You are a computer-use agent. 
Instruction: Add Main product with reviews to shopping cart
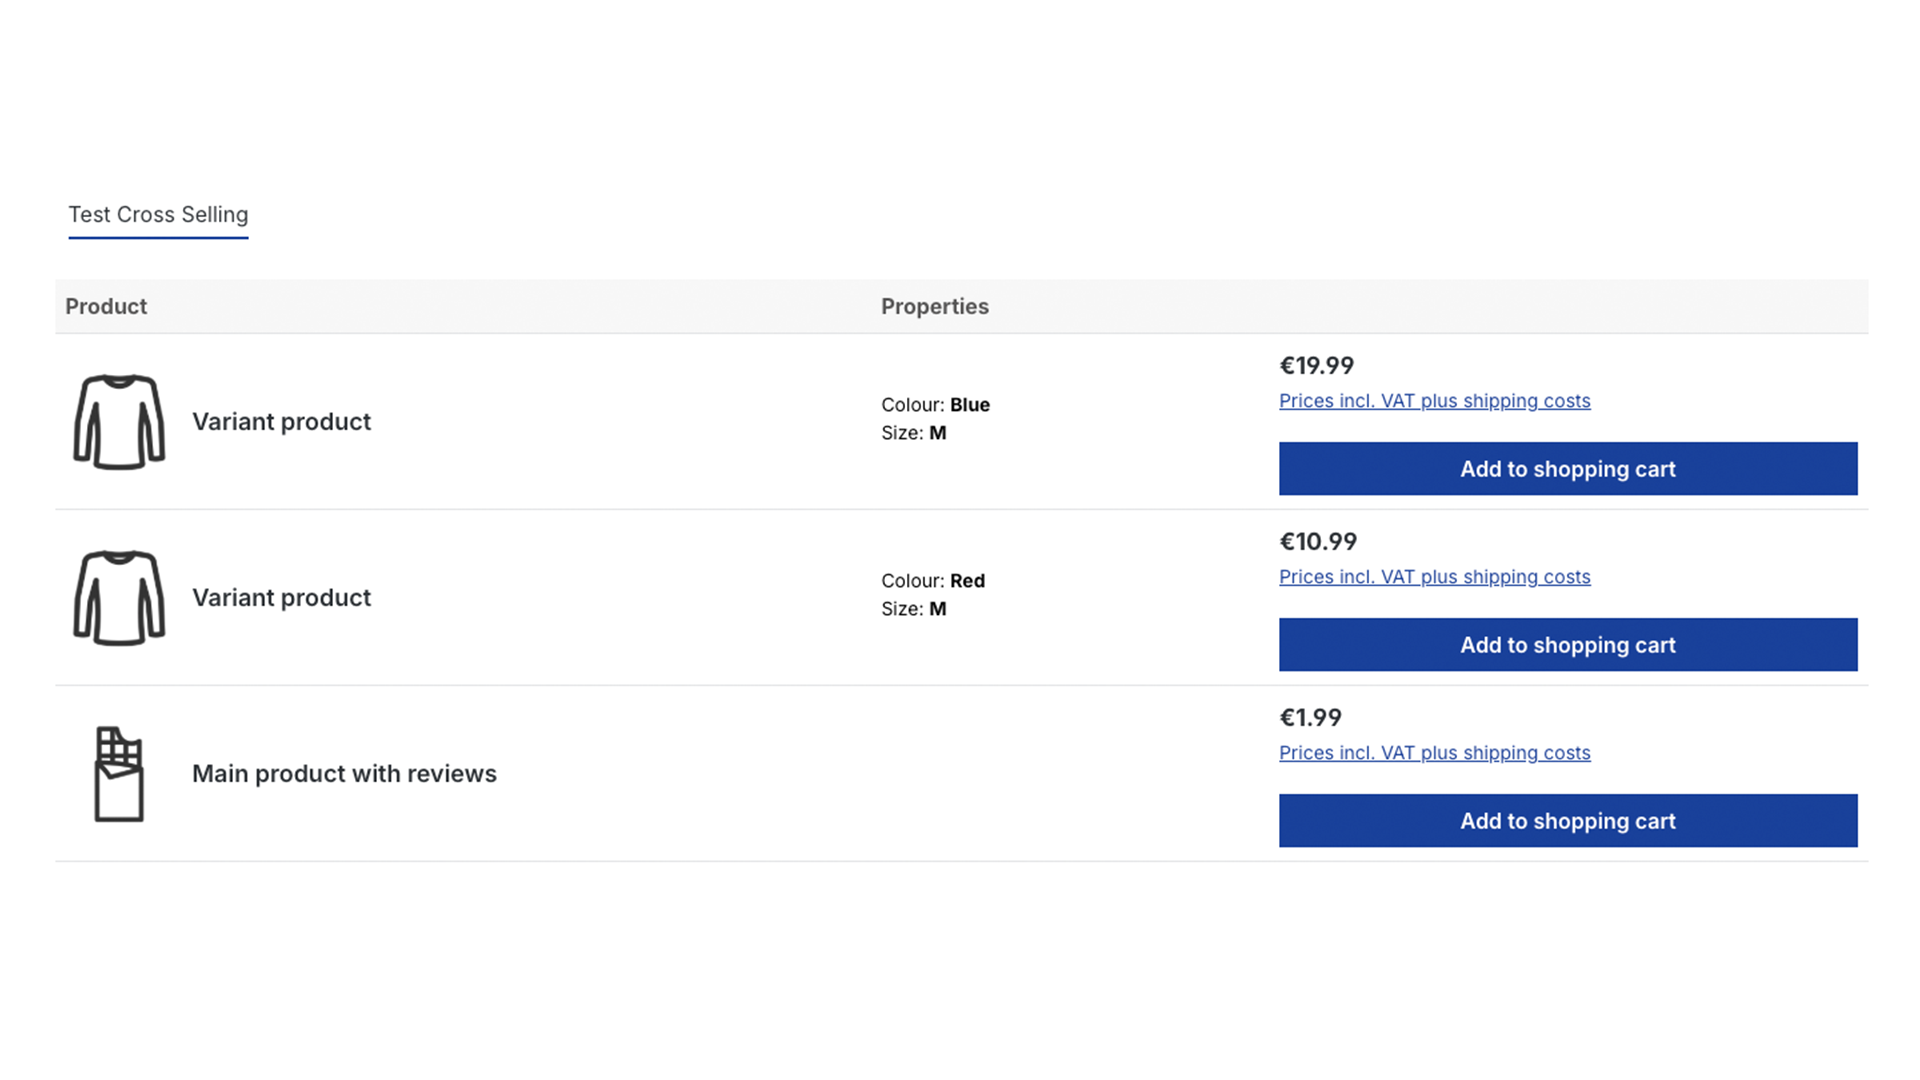(x=1567, y=821)
